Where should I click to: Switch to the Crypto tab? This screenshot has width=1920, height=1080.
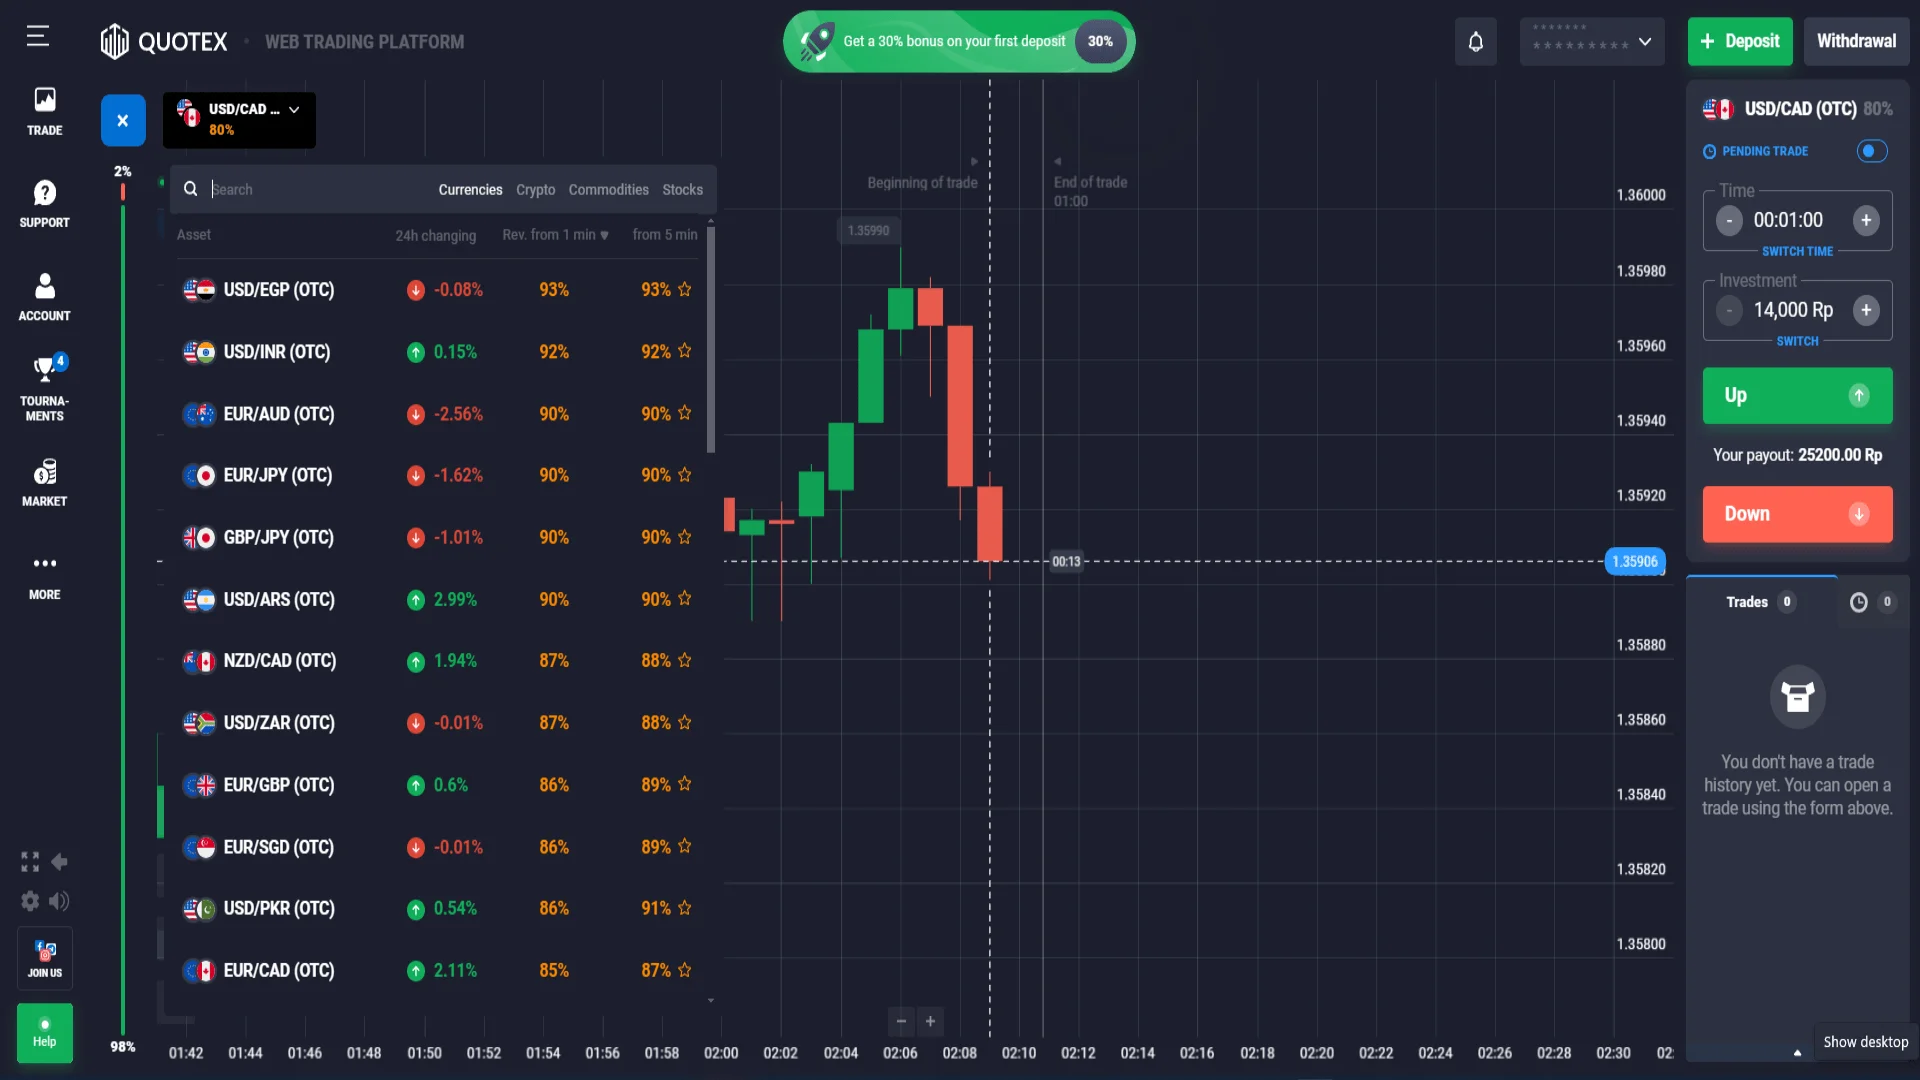tap(535, 190)
